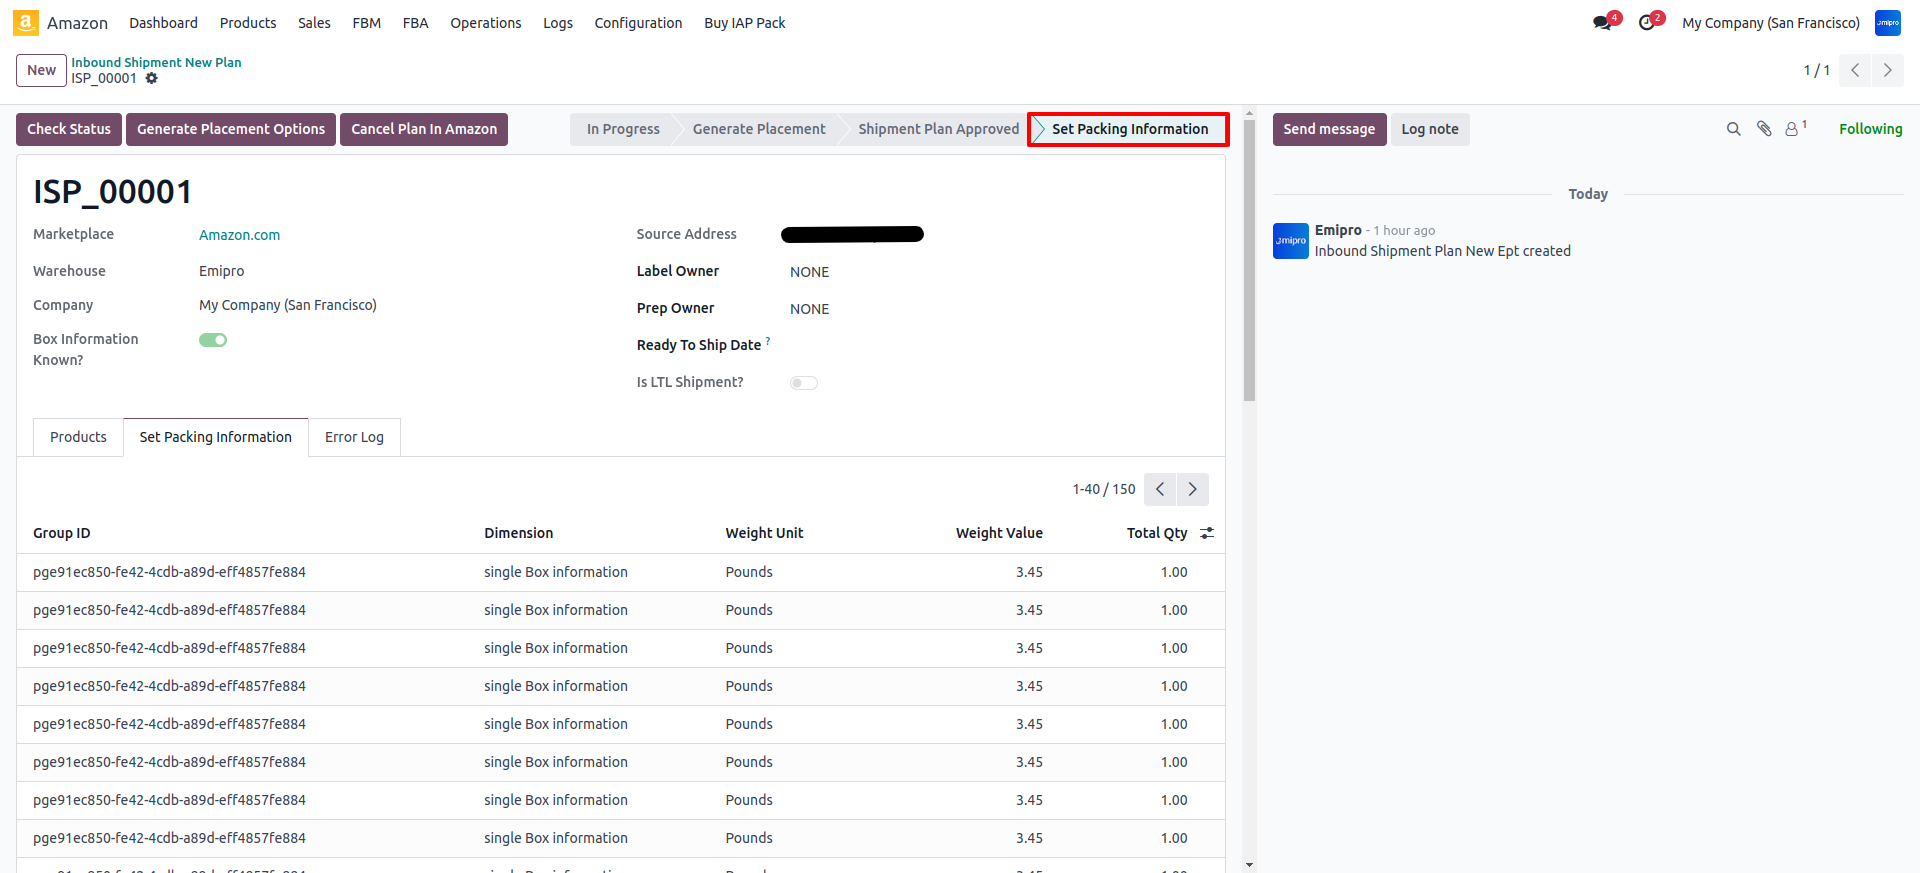Image resolution: width=1920 pixels, height=873 pixels.
Task: Switch to the Products tab
Action: 78,437
